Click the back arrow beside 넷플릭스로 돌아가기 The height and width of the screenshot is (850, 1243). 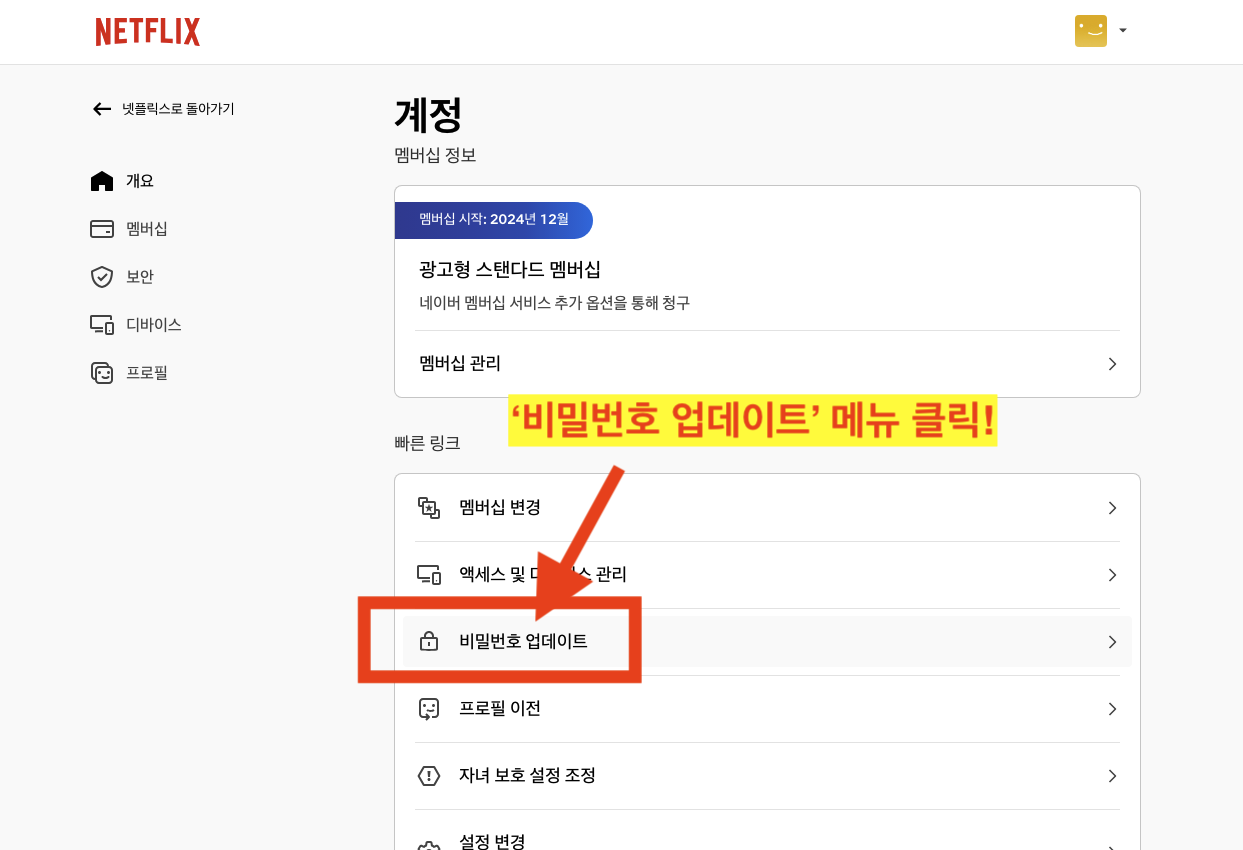pos(101,108)
